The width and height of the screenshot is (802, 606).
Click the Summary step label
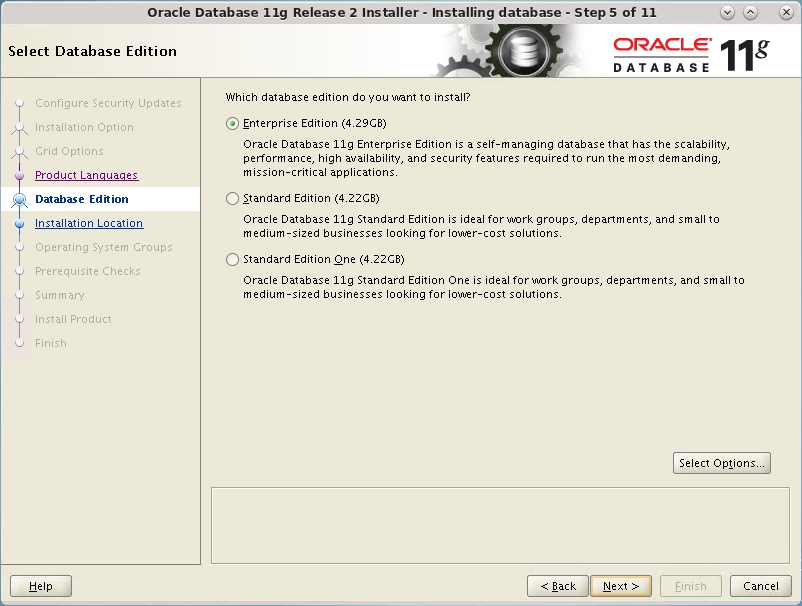click(60, 296)
